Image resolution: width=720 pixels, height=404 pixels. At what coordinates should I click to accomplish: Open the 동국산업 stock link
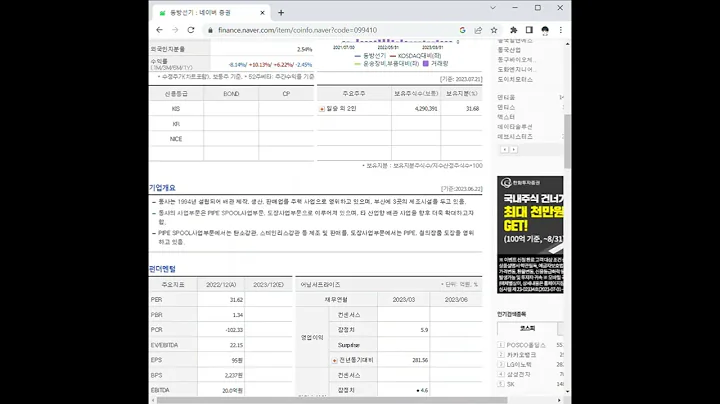tap(509, 50)
